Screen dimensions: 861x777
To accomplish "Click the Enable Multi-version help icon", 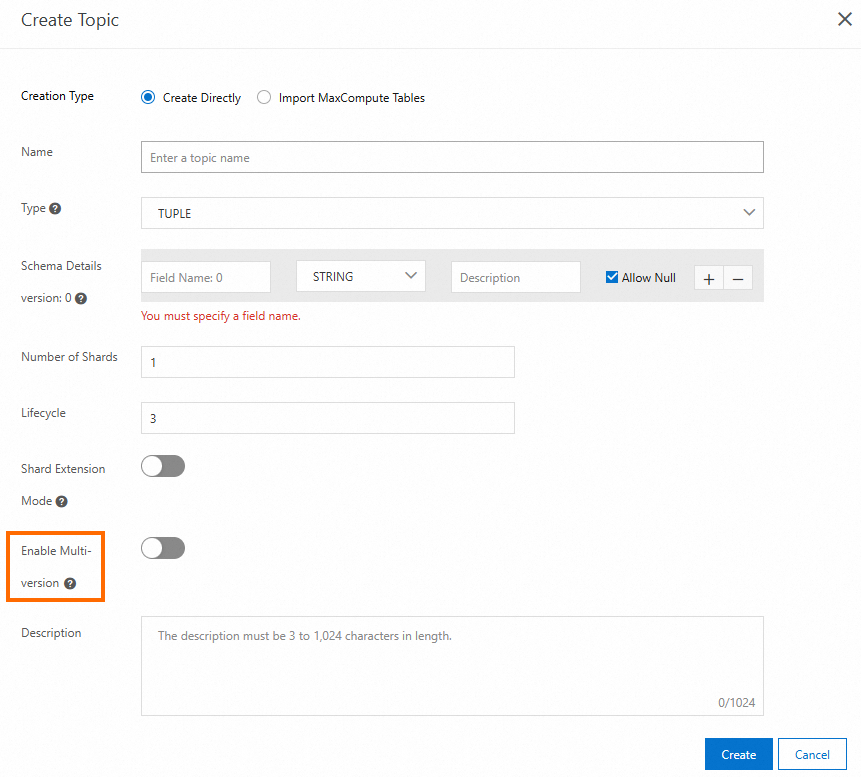I will tap(70, 583).
